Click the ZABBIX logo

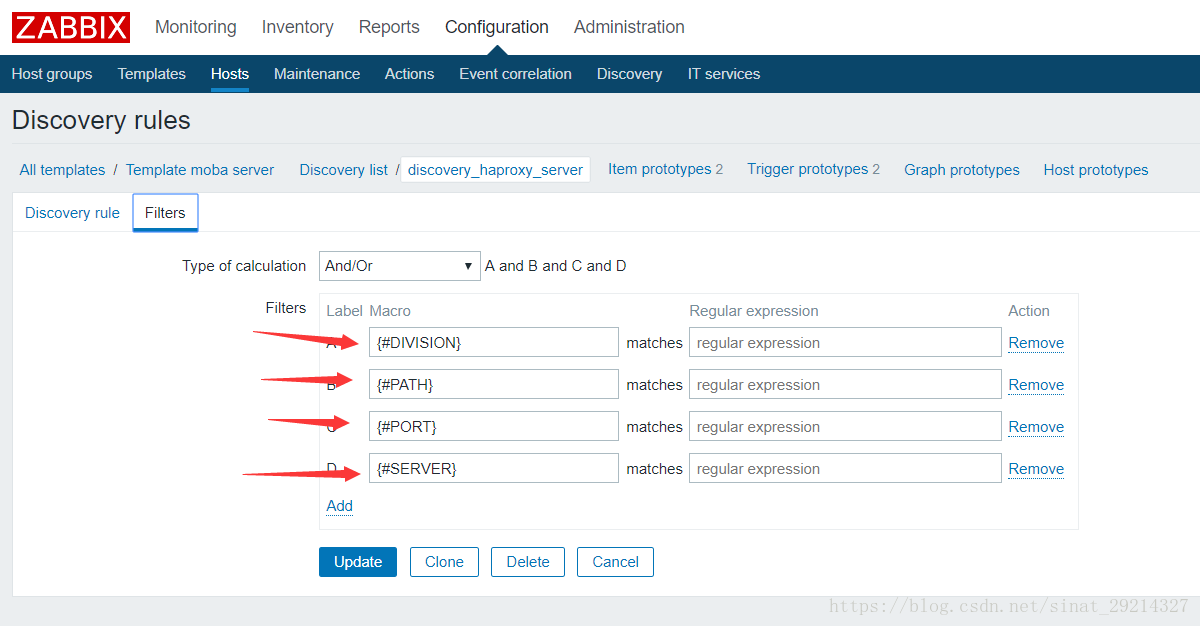click(71, 27)
